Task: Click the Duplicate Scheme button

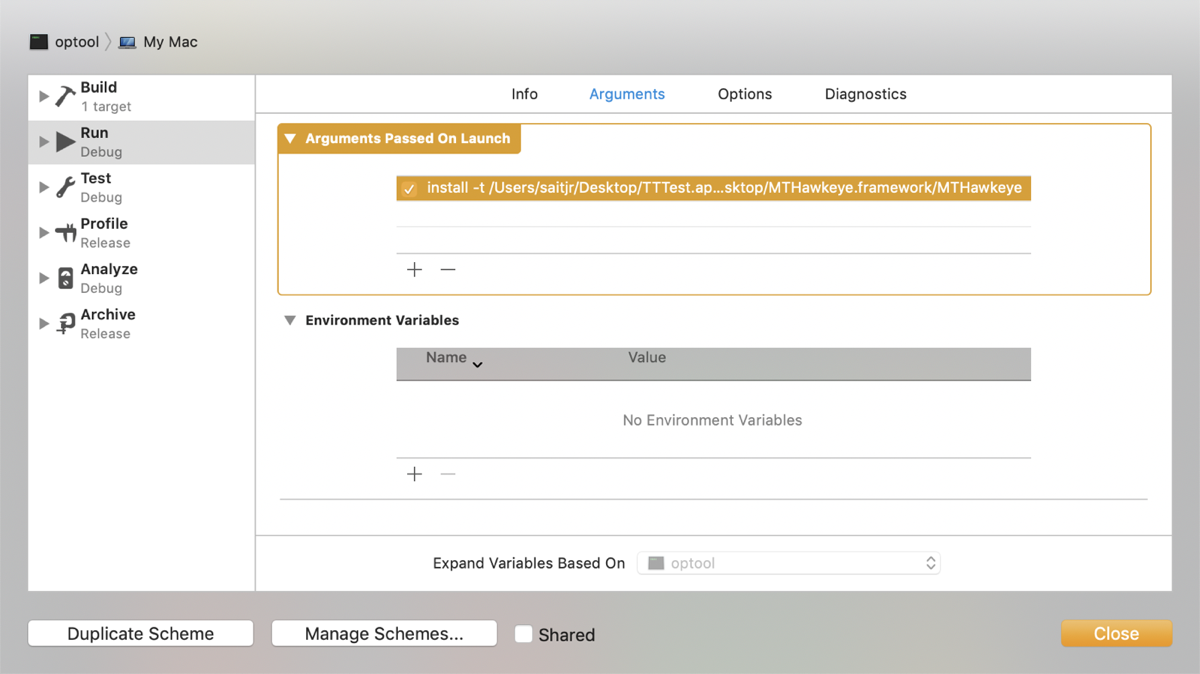Action: pyautogui.click(x=141, y=634)
